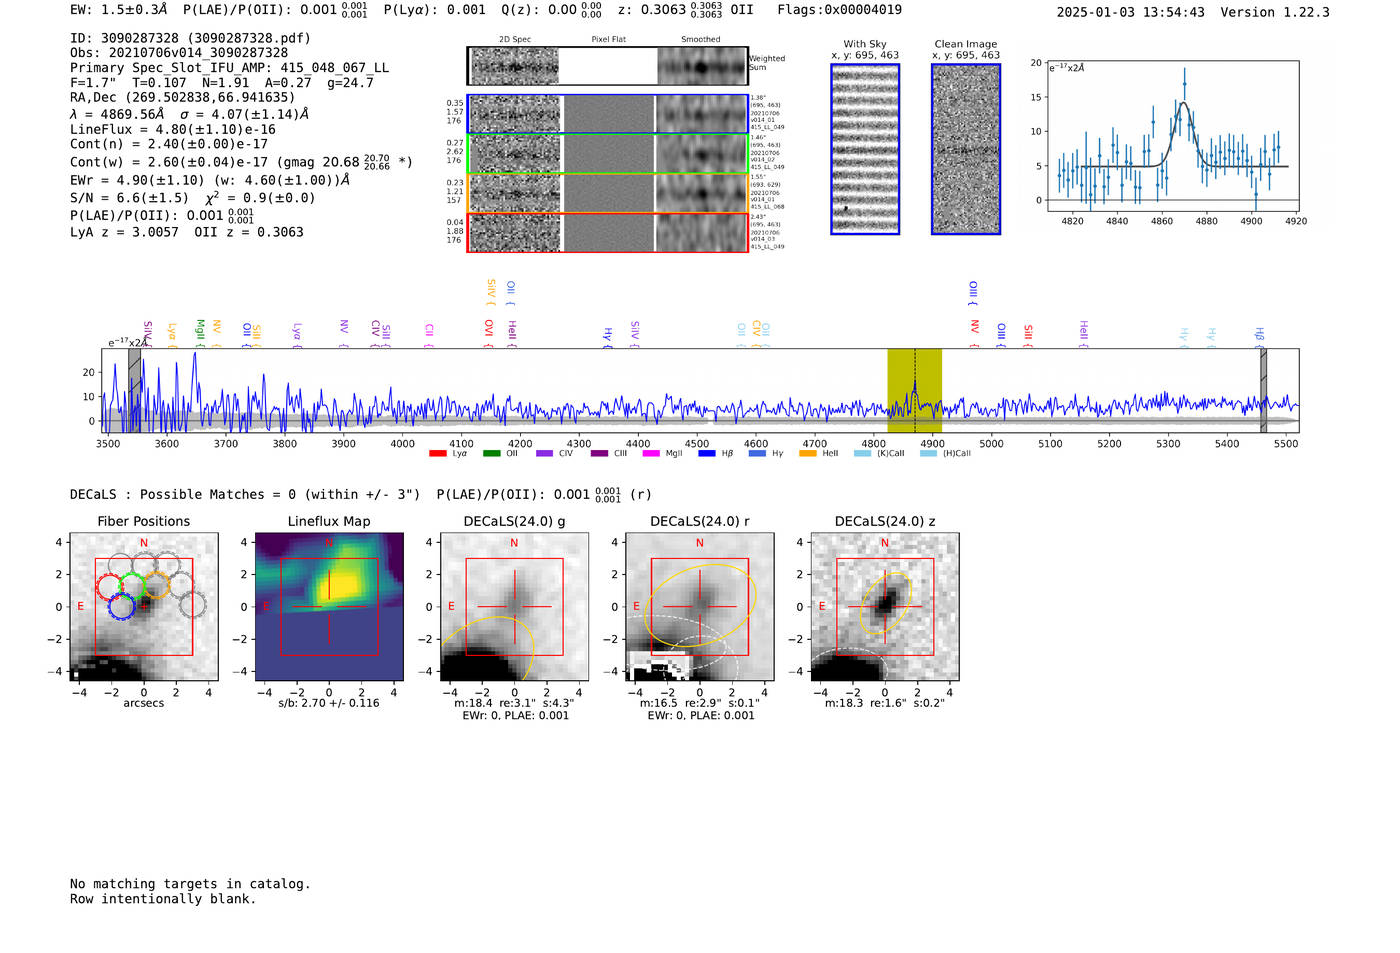Open the DECaLS(24.0) r cutout
This screenshot has height=953, width=1400.
coord(700,607)
